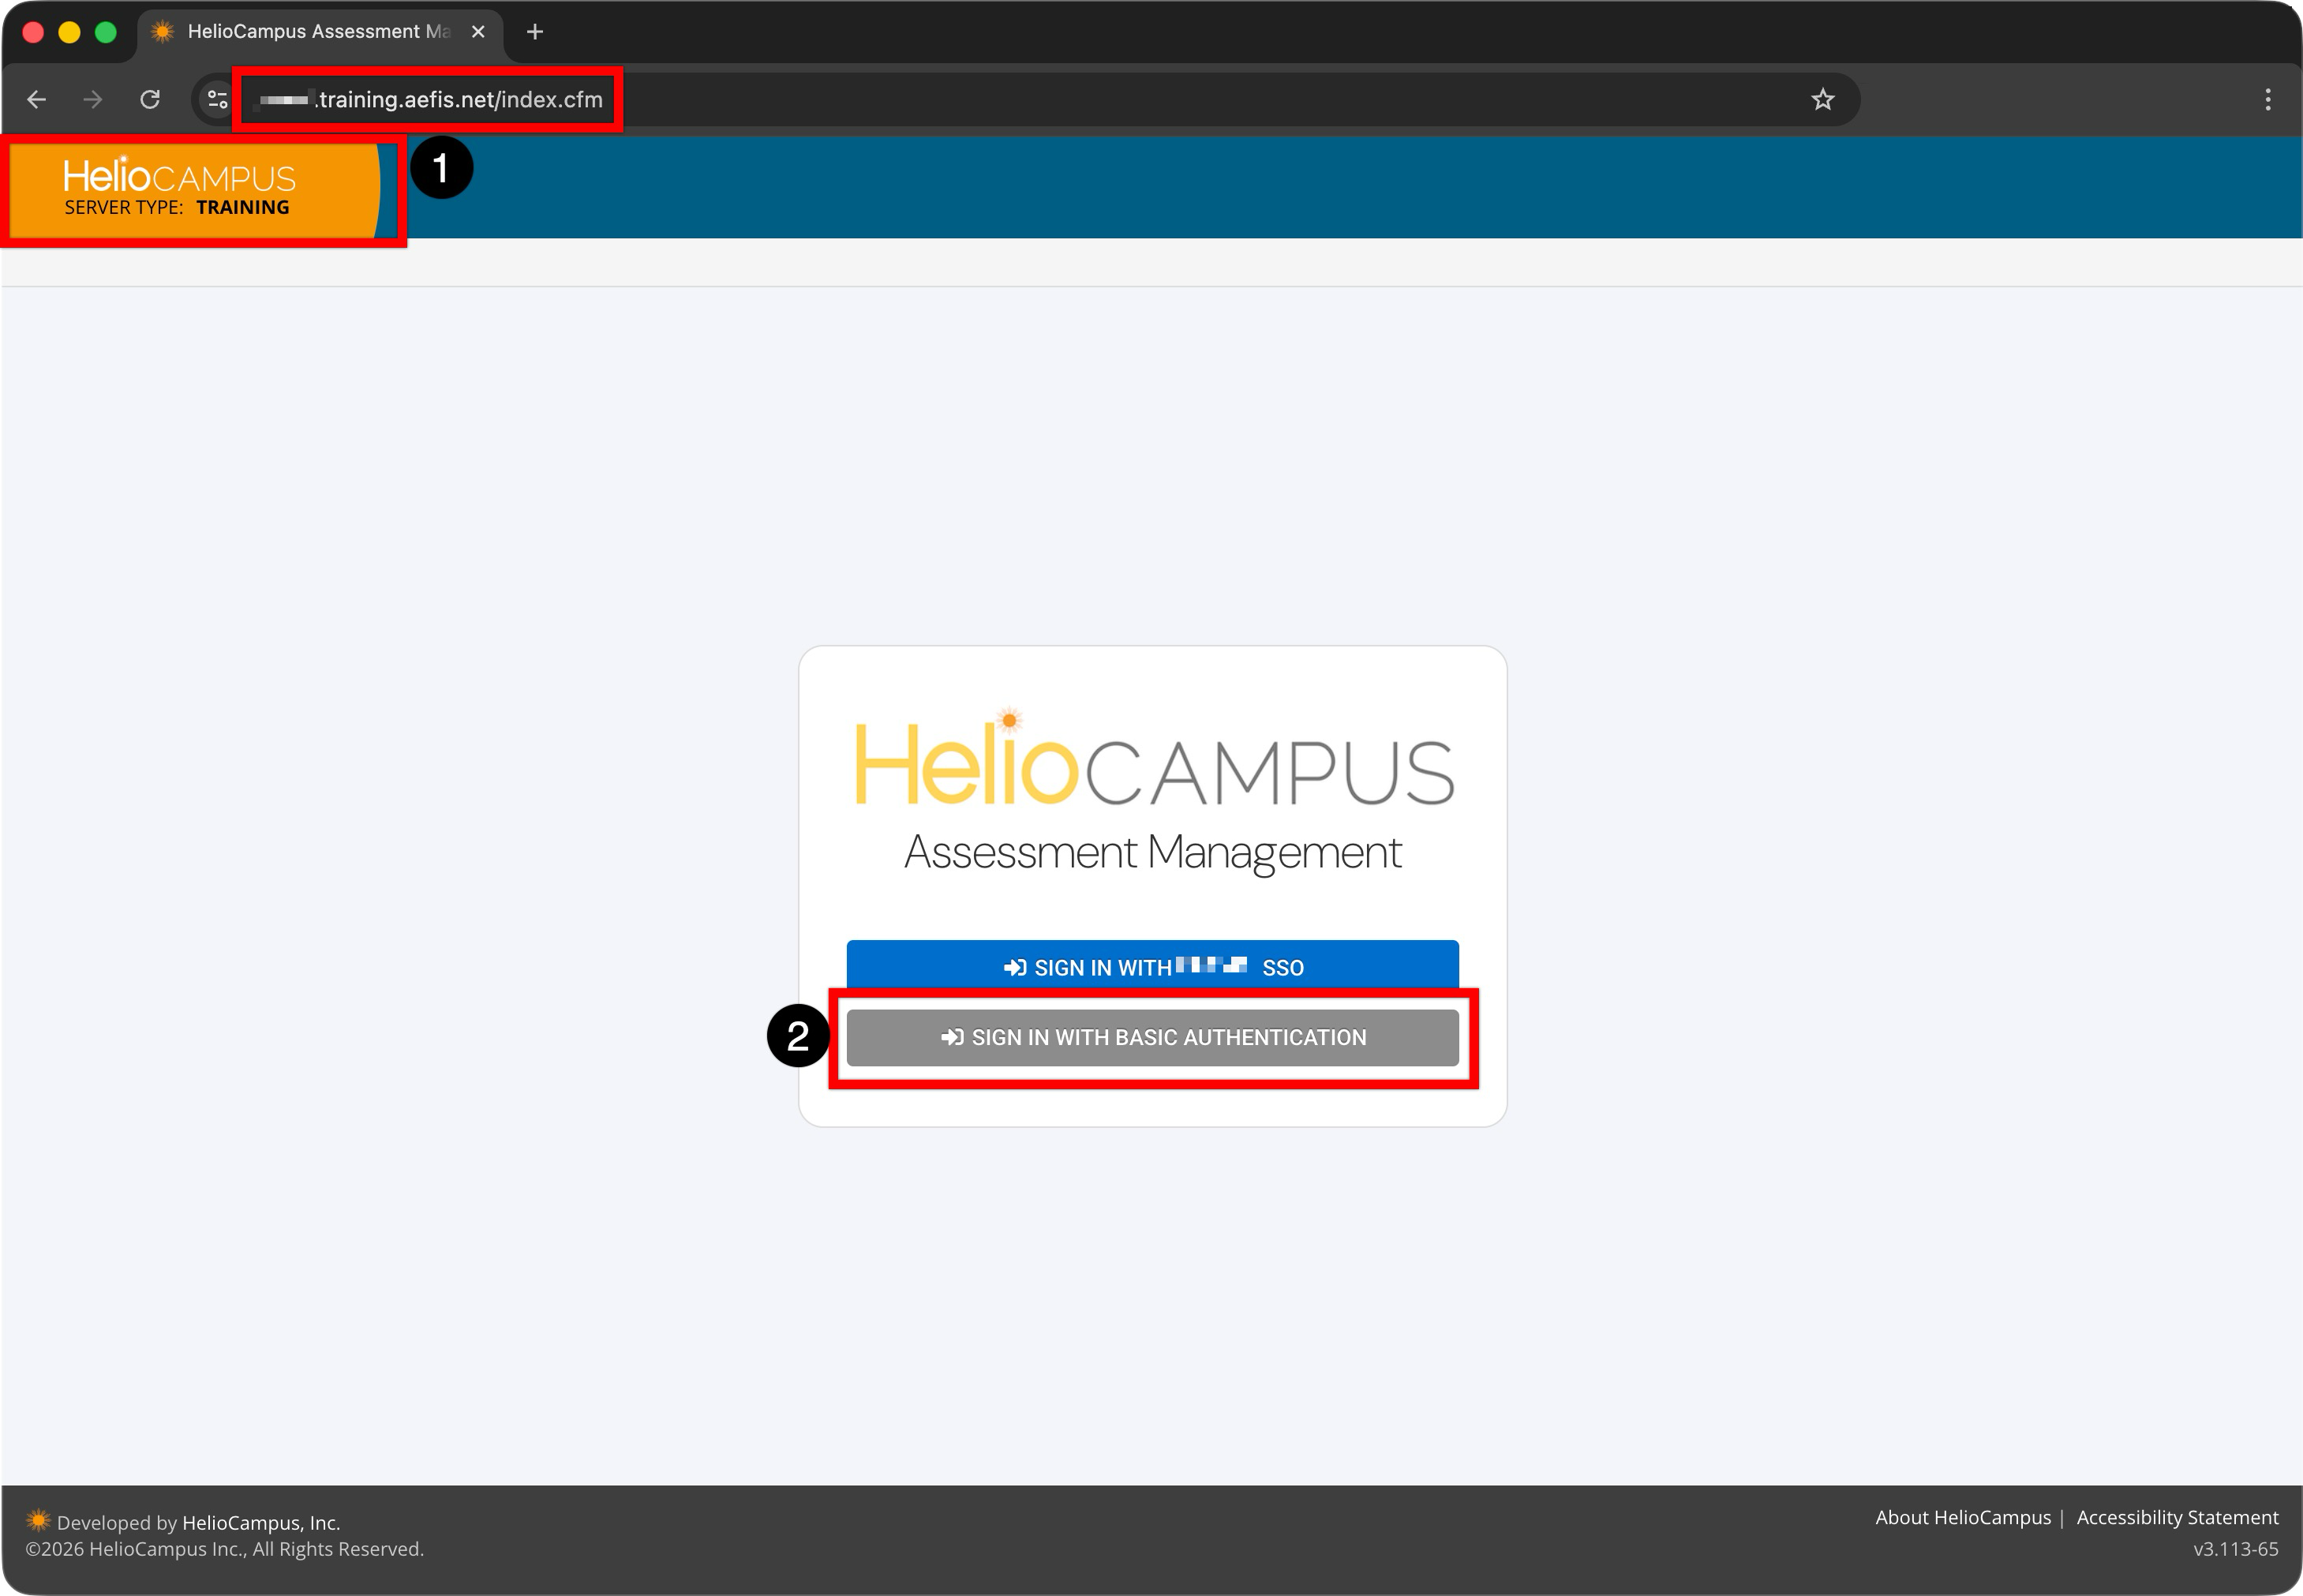Open the About HelioCampus footer link
Viewport: 2303px width, 1596px height.
point(1962,1518)
